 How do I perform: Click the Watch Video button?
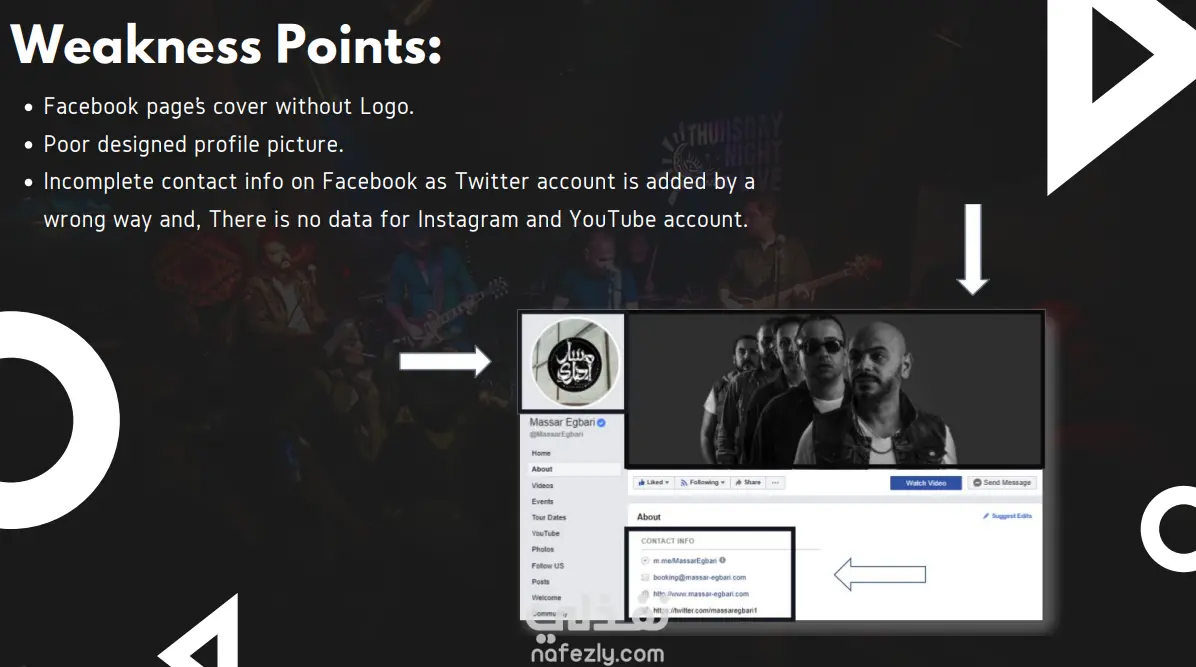click(925, 483)
